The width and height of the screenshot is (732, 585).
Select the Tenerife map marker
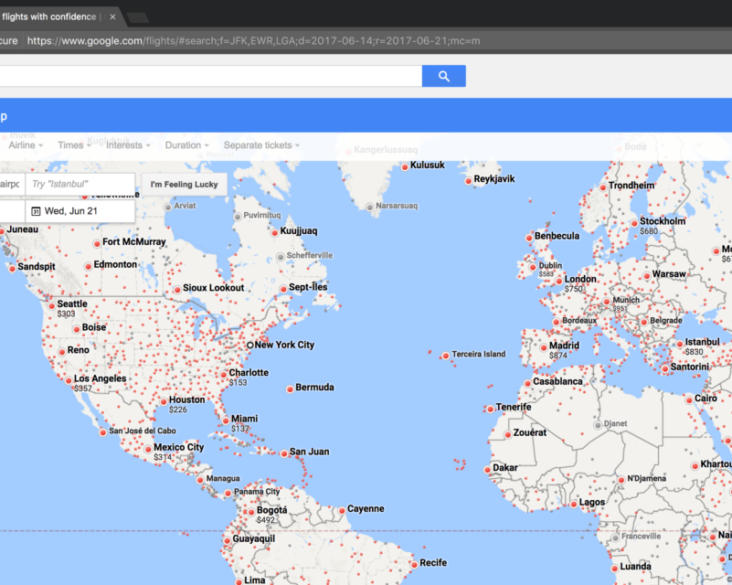coord(490,409)
